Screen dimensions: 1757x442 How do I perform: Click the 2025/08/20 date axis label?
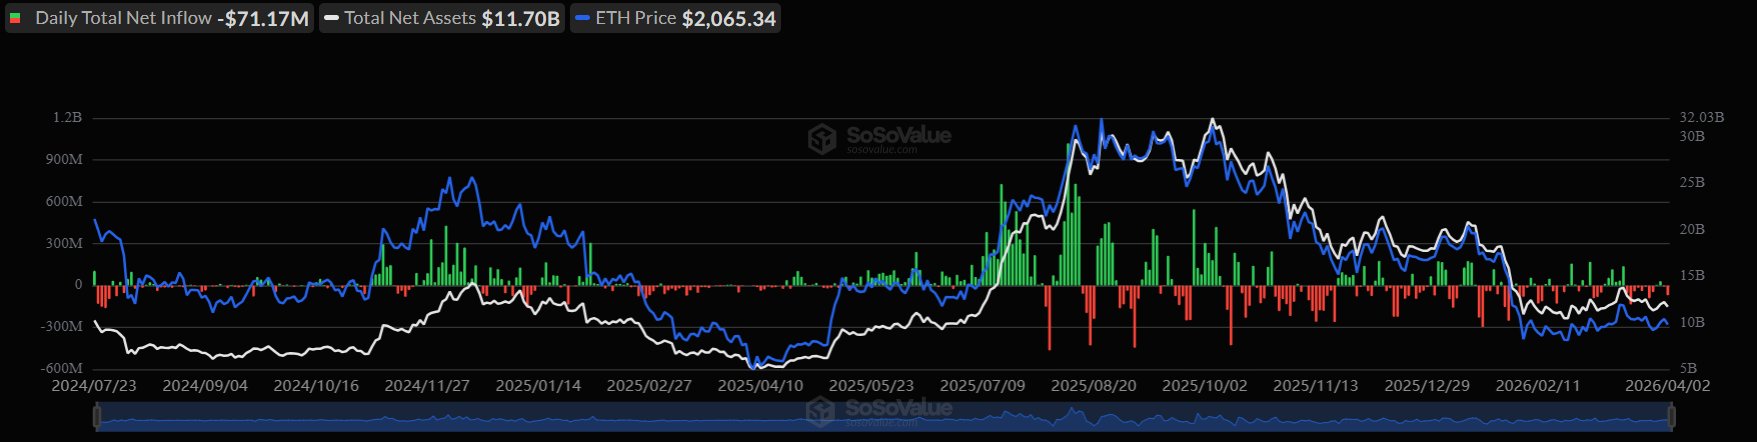(x=1093, y=386)
